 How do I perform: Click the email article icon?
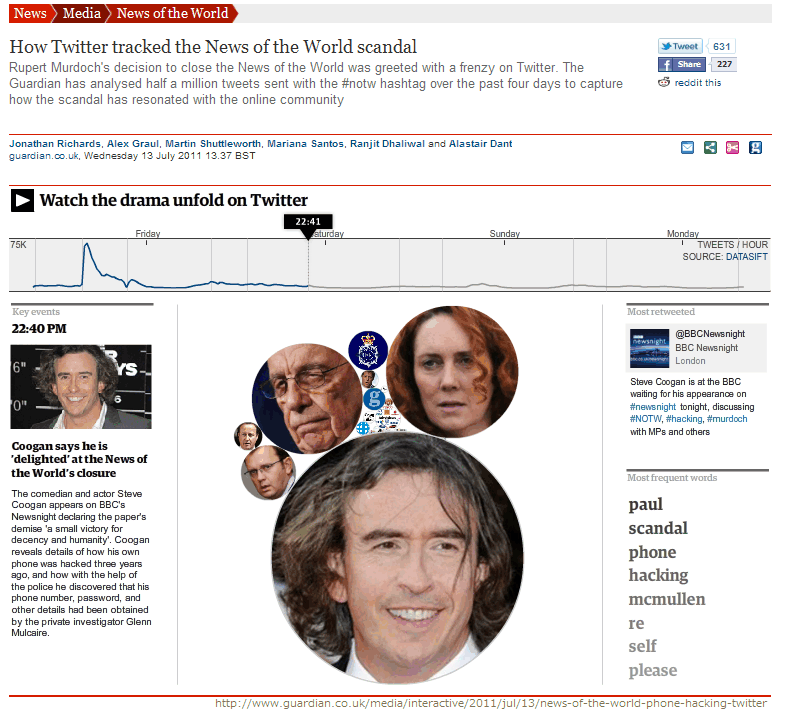pyautogui.click(x=687, y=148)
